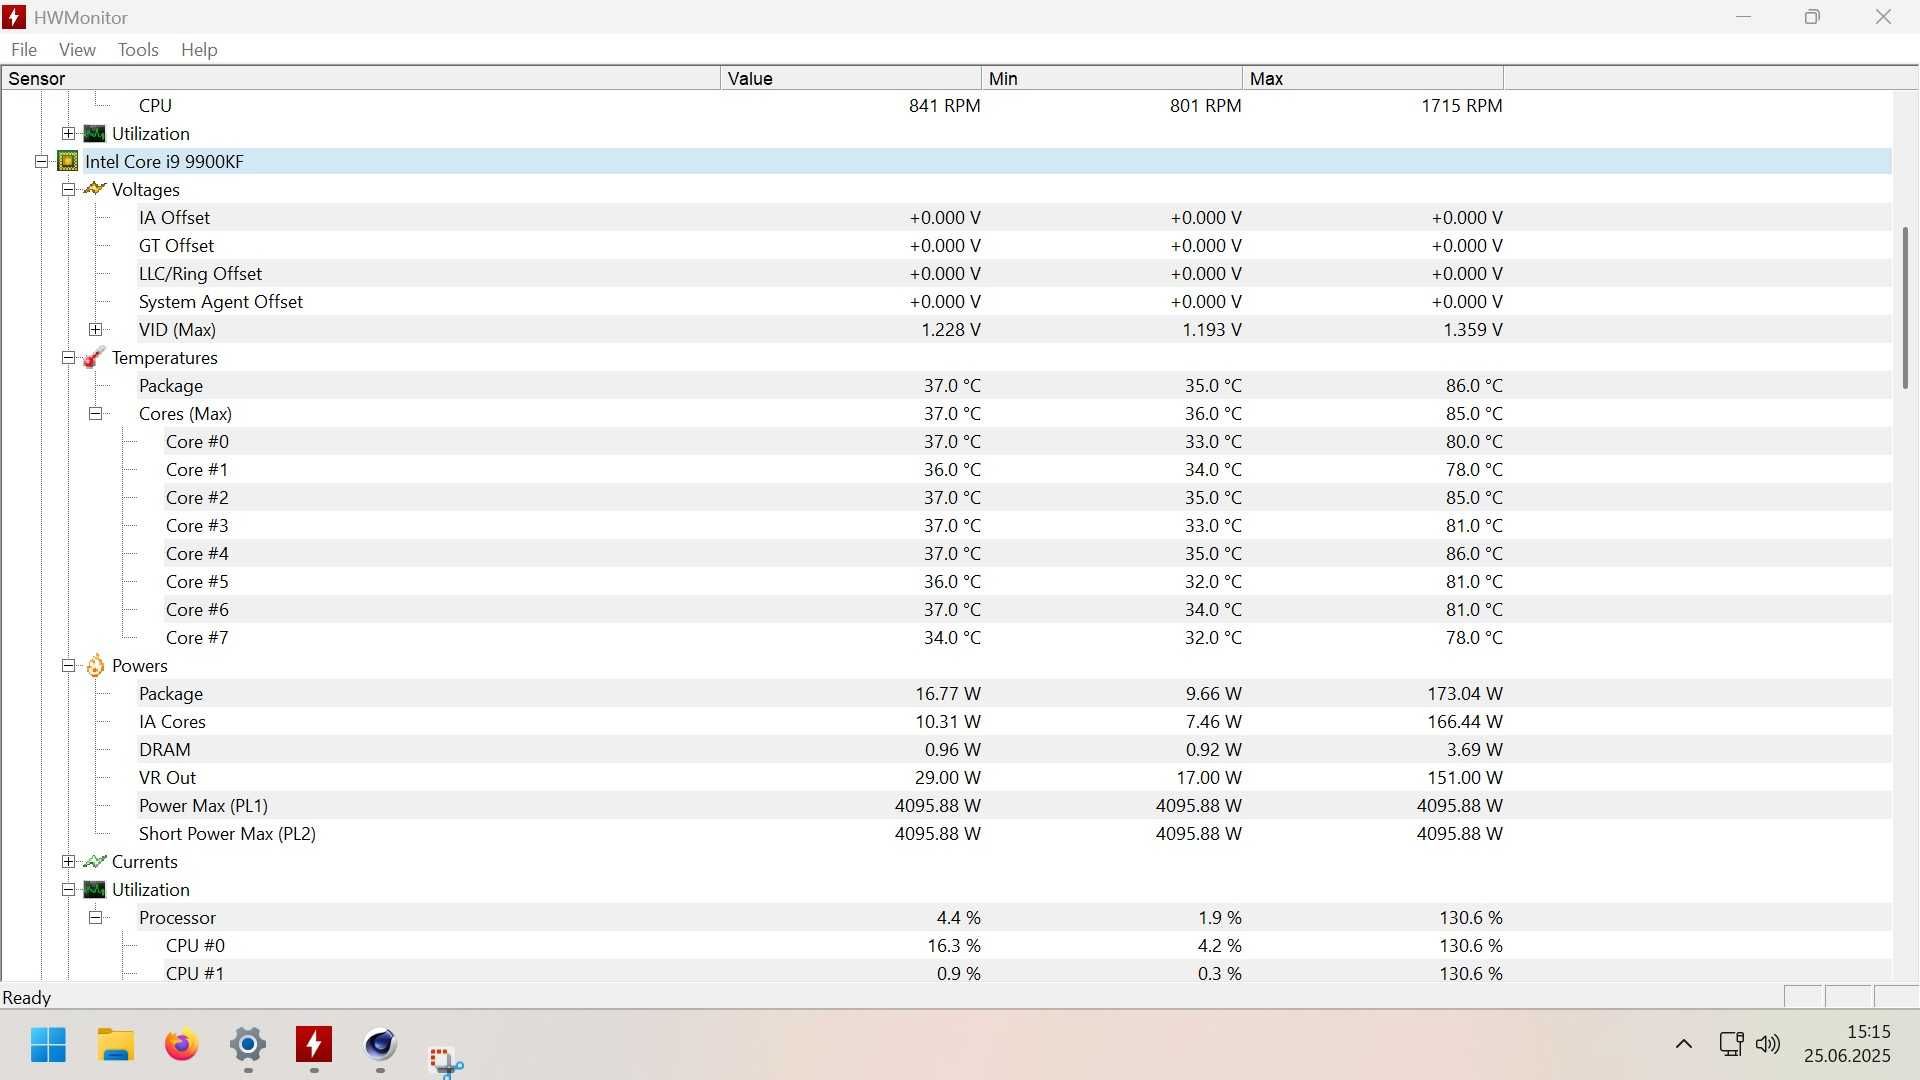Launch Firefox from the taskbar
Screen dimensions: 1920x1080
(181, 1045)
